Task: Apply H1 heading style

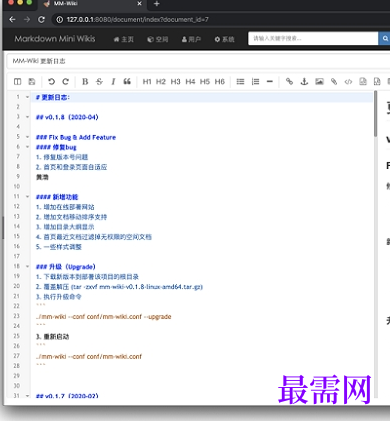Action: pos(147,82)
